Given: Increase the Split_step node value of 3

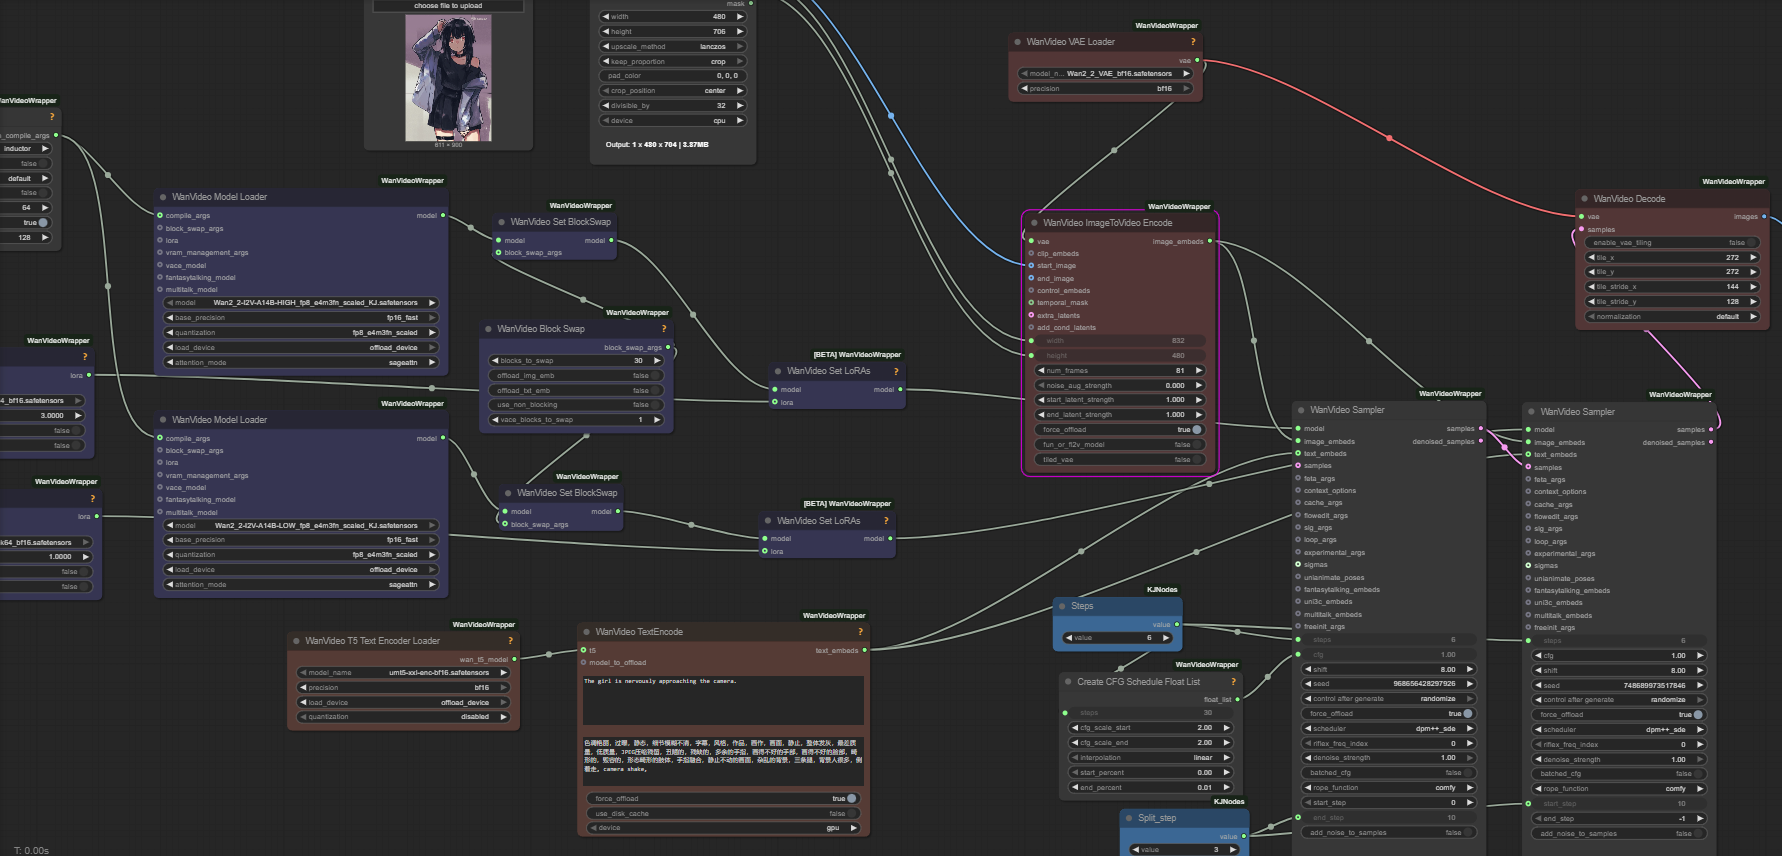Looking at the screenshot, I should point(1233,850).
